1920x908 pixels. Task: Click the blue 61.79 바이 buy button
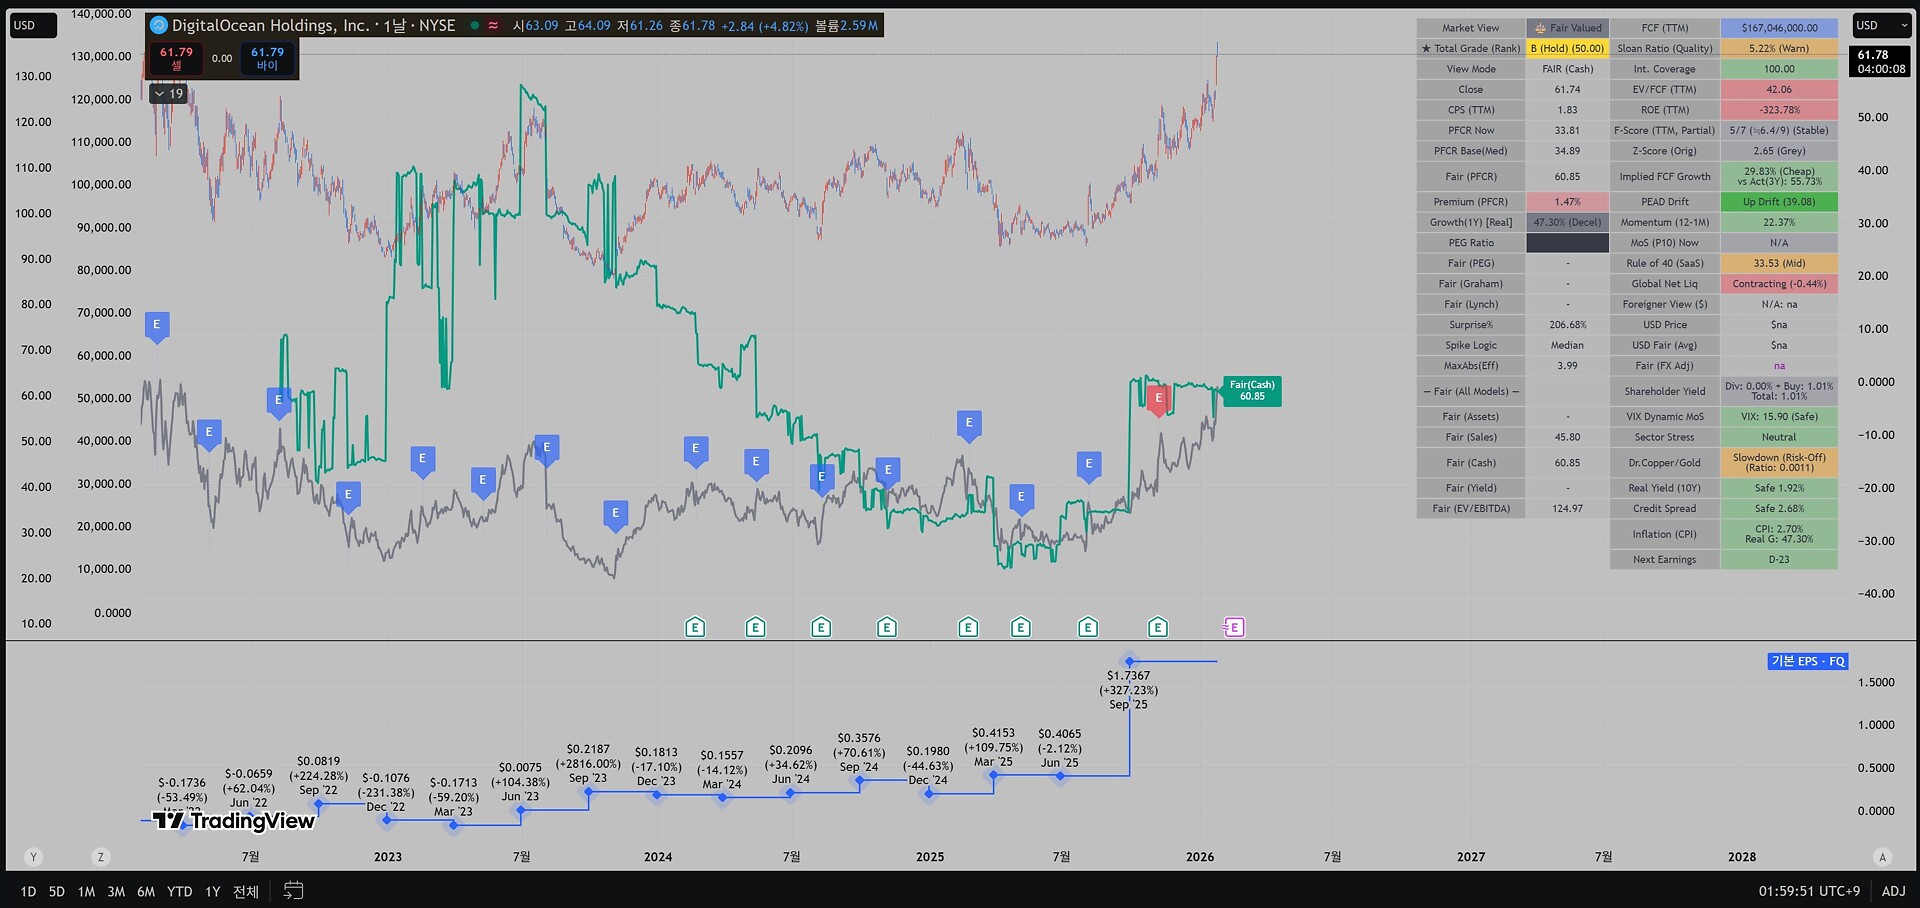coord(267,58)
